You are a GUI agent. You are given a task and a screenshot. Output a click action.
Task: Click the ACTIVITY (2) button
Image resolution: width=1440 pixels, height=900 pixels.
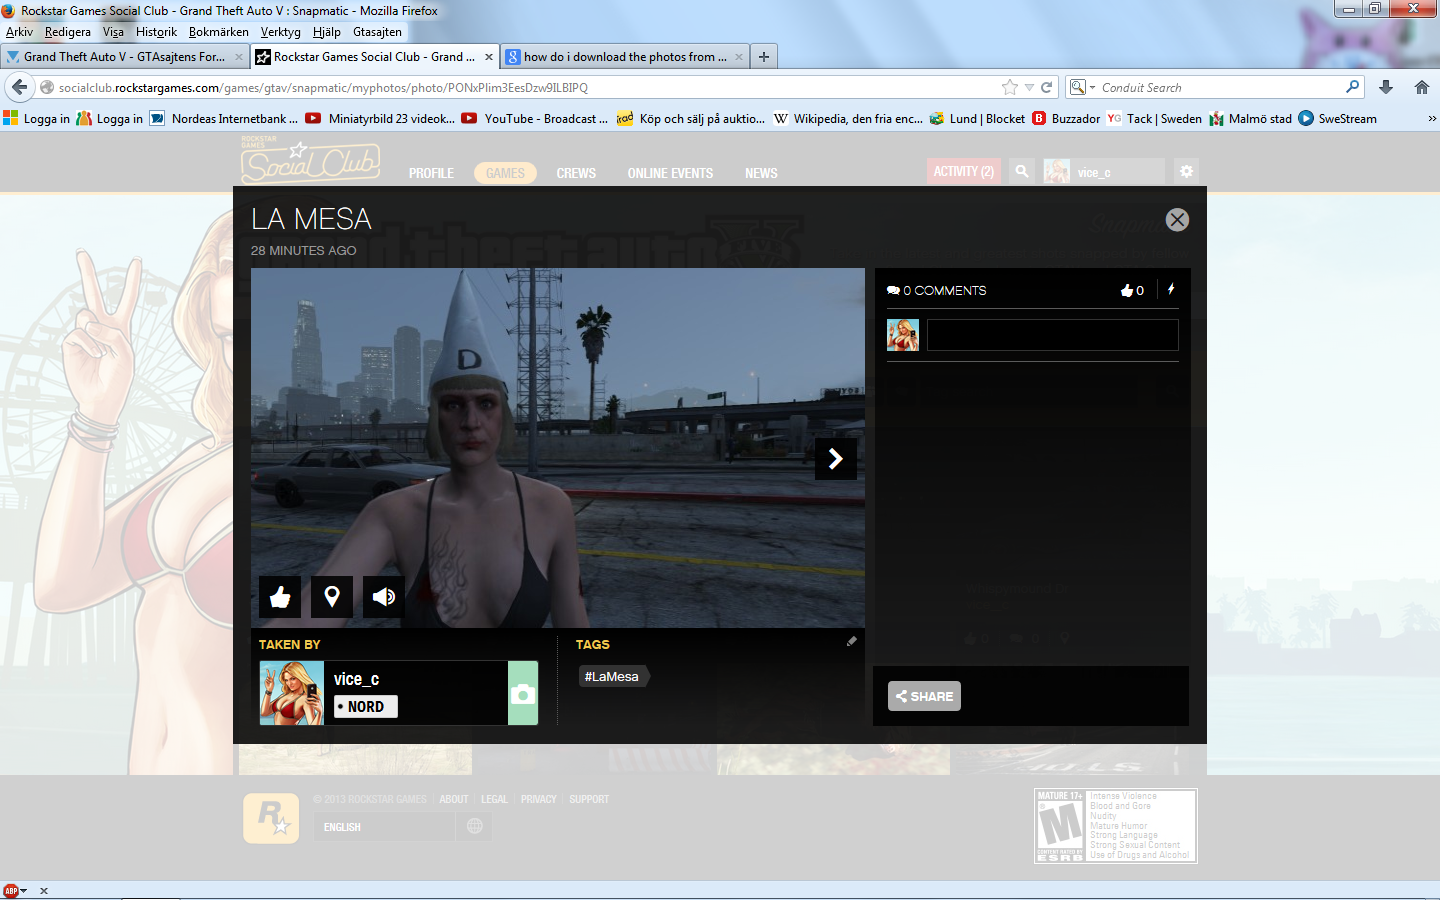pos(964,171)
